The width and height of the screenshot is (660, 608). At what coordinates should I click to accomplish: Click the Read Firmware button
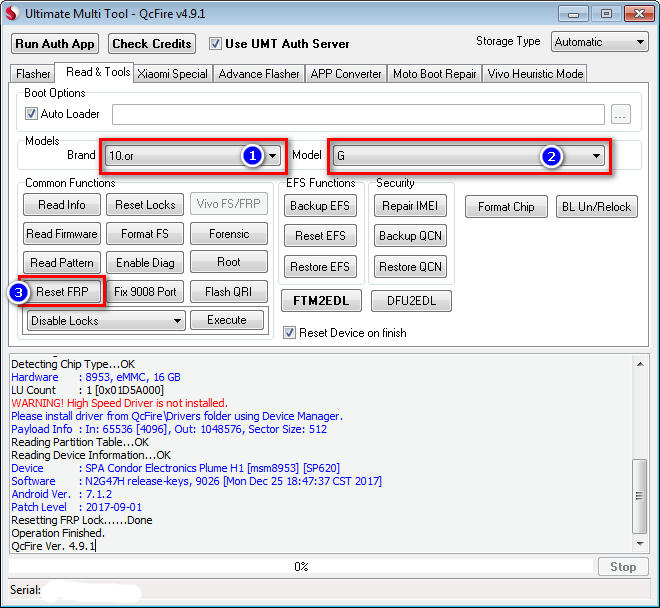pyautogui.click(x=62, y=234)
